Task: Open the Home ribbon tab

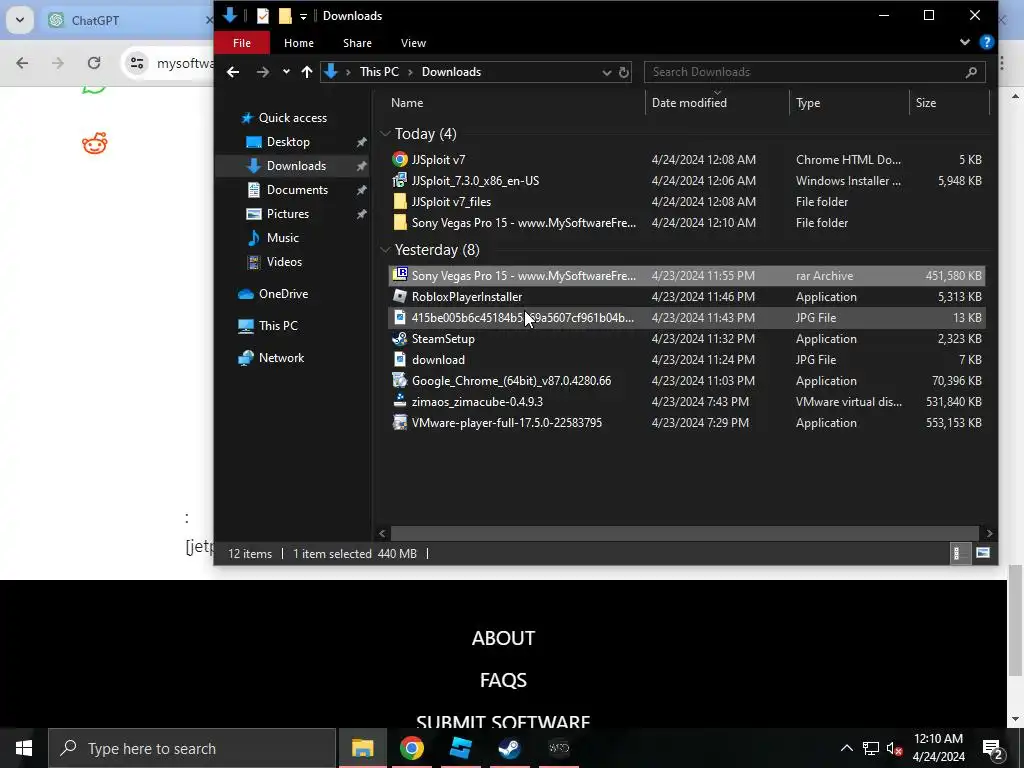Action: tap(298, 43)
